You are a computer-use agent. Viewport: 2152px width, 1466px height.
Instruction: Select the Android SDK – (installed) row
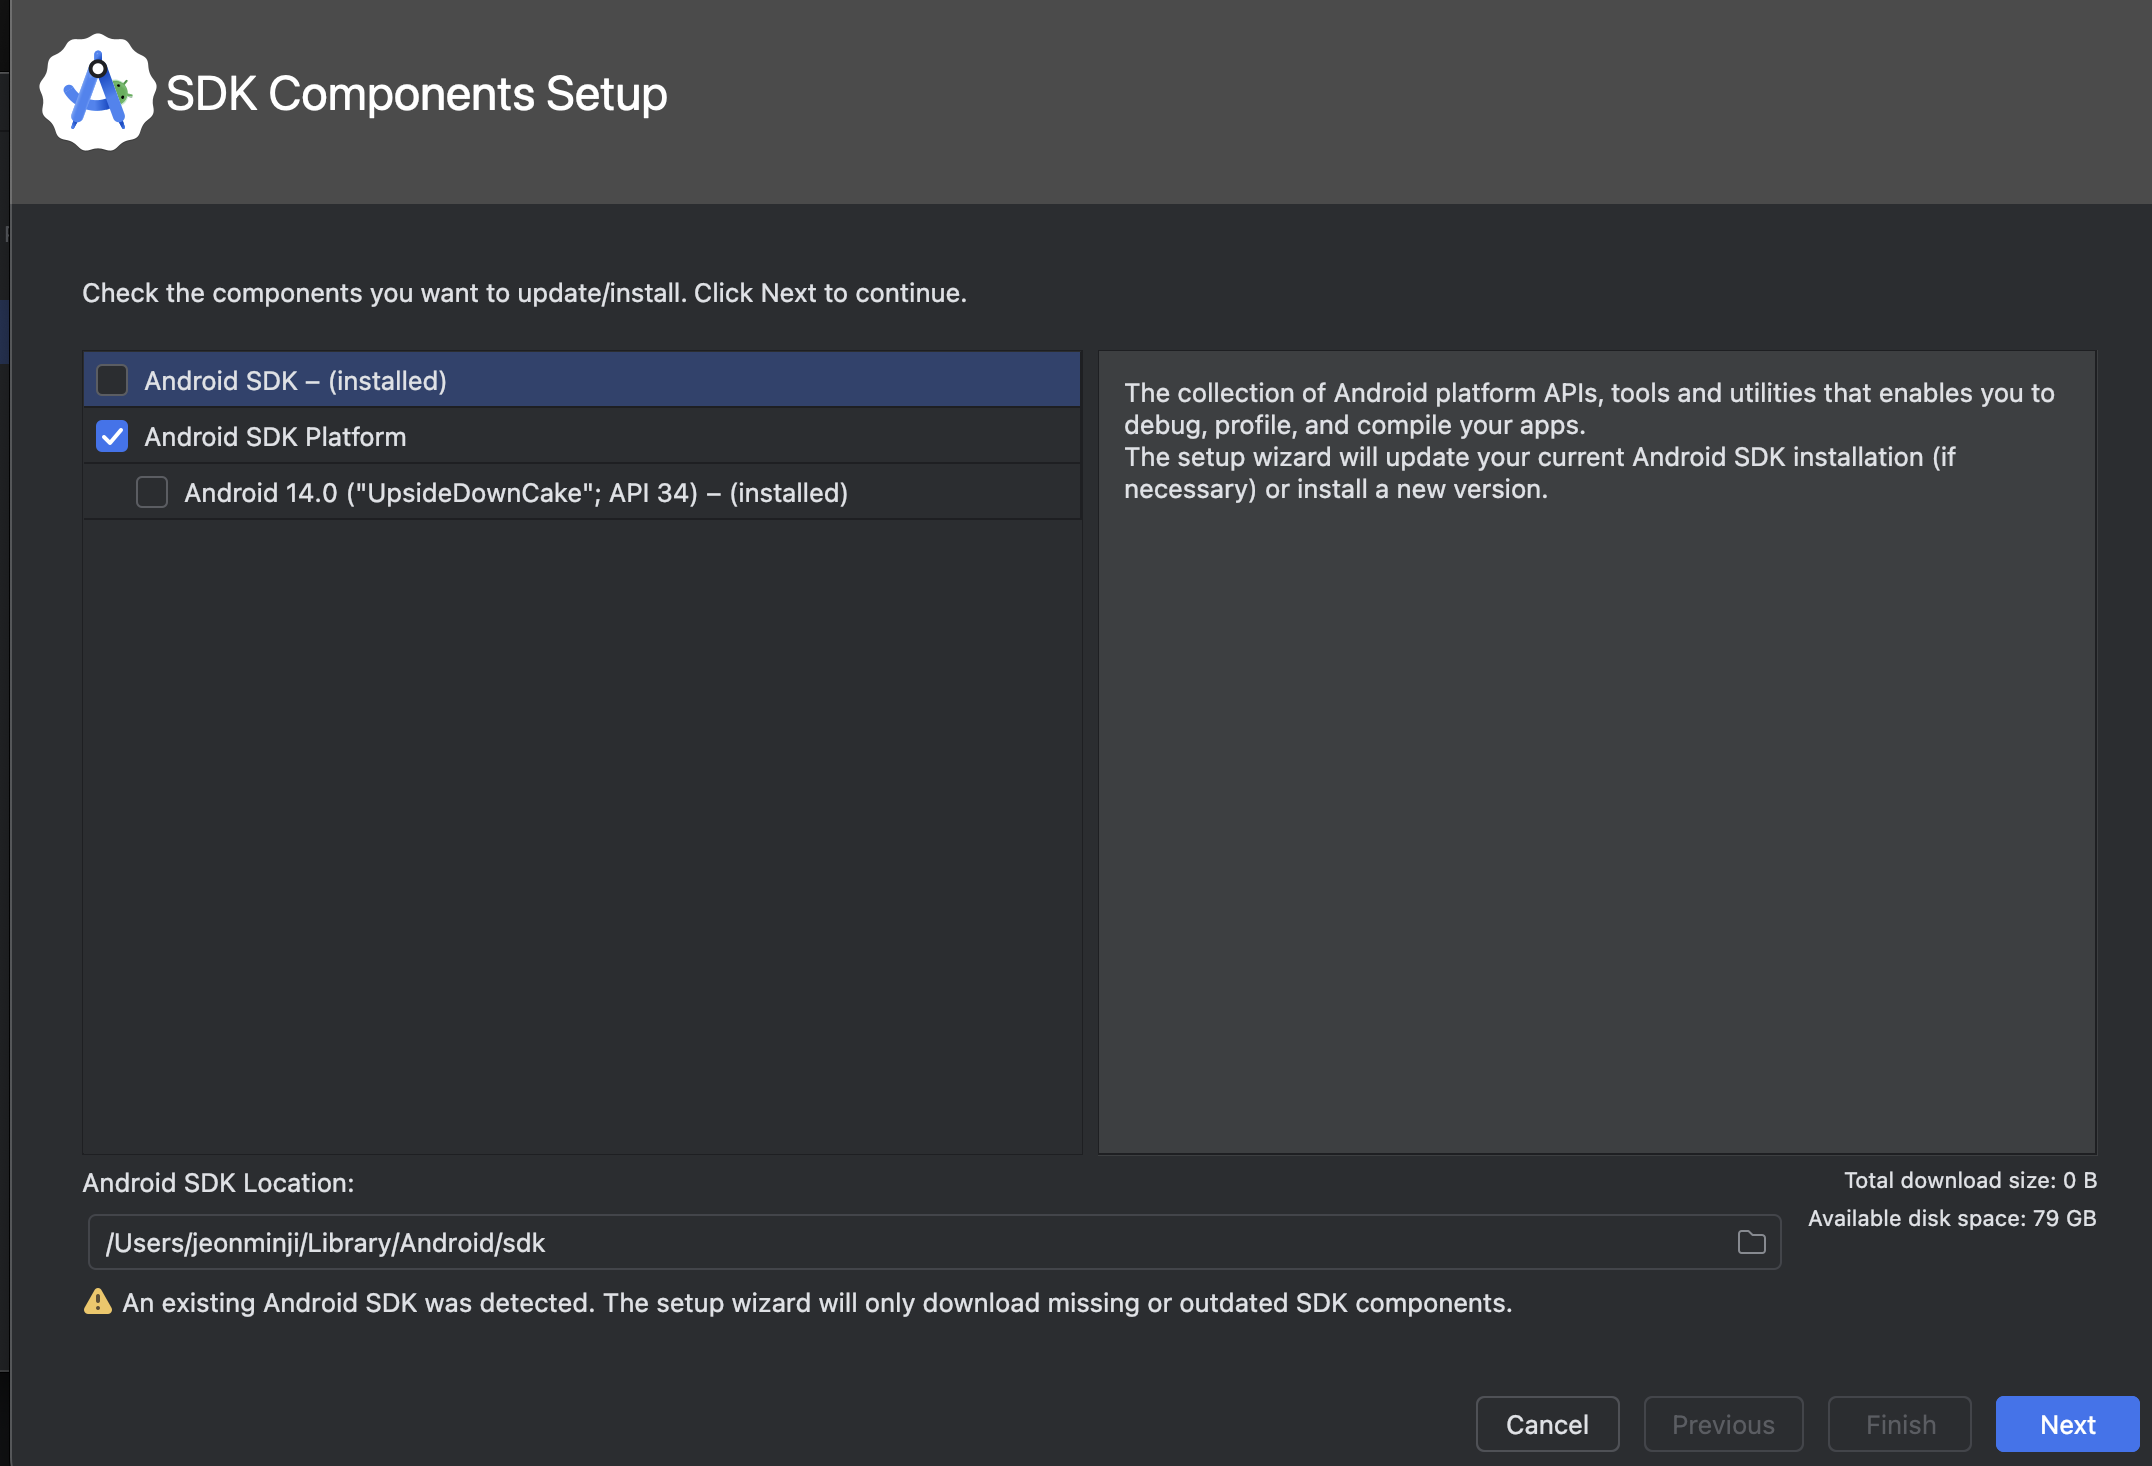click(x=582, y=380)
